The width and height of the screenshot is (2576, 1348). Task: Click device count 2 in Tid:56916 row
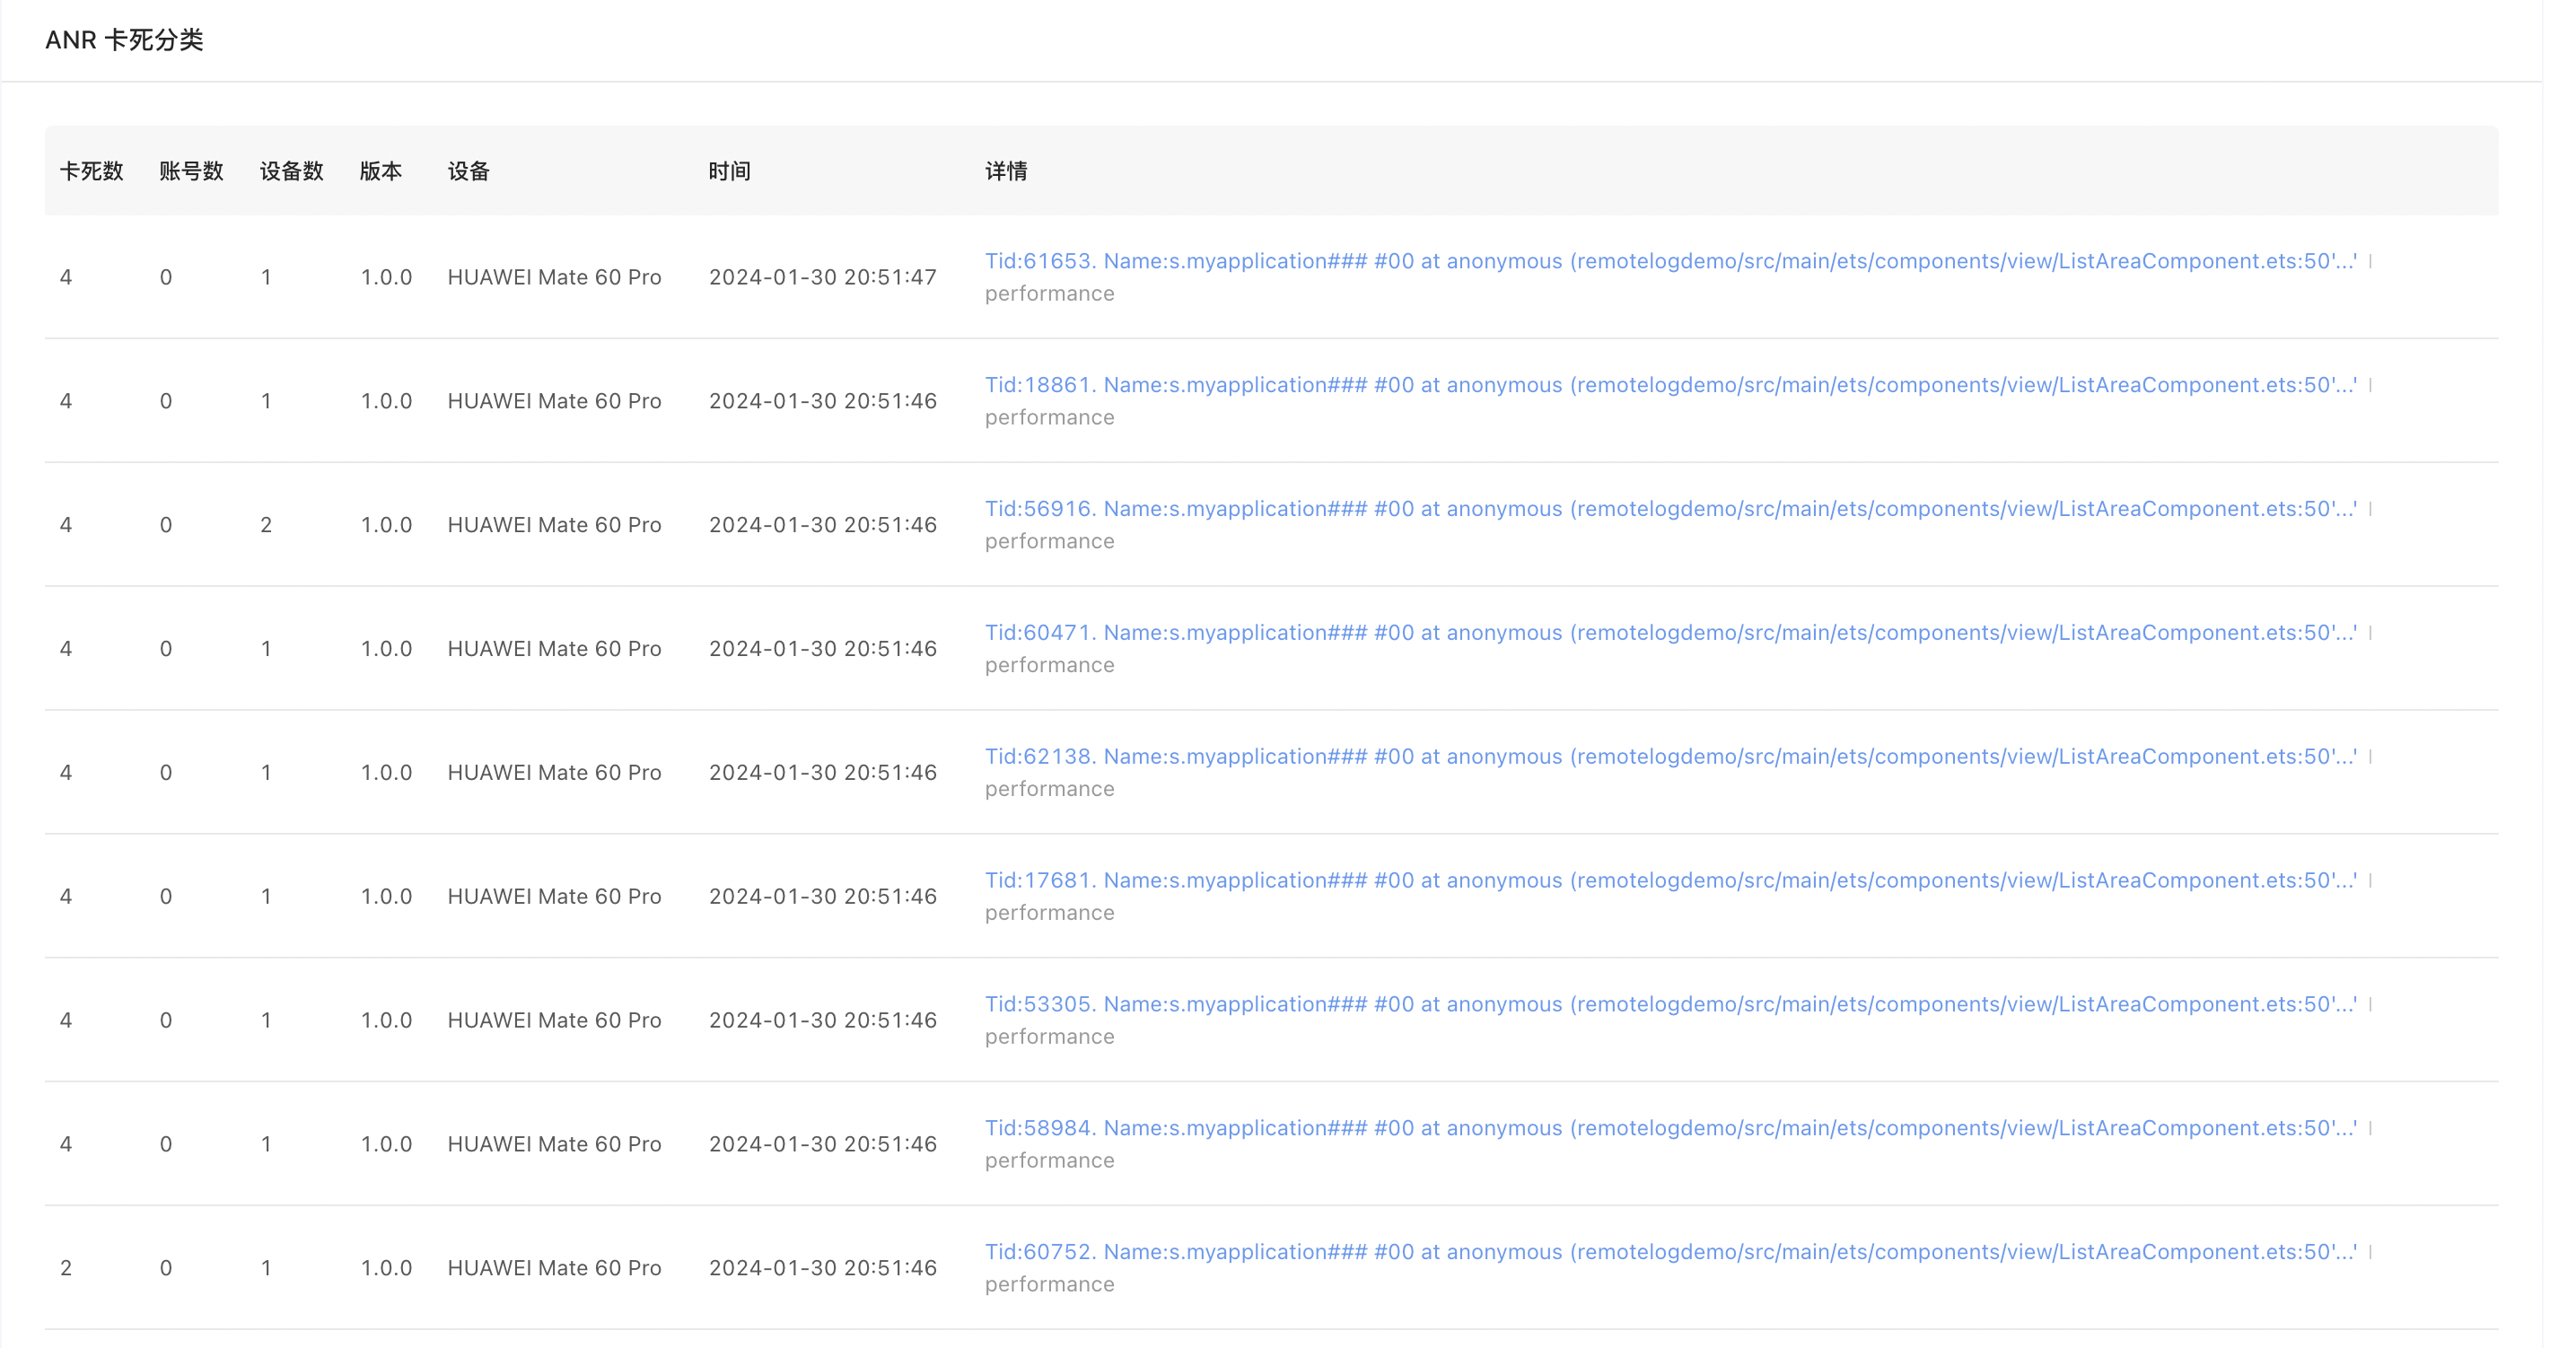coord(266,525)
